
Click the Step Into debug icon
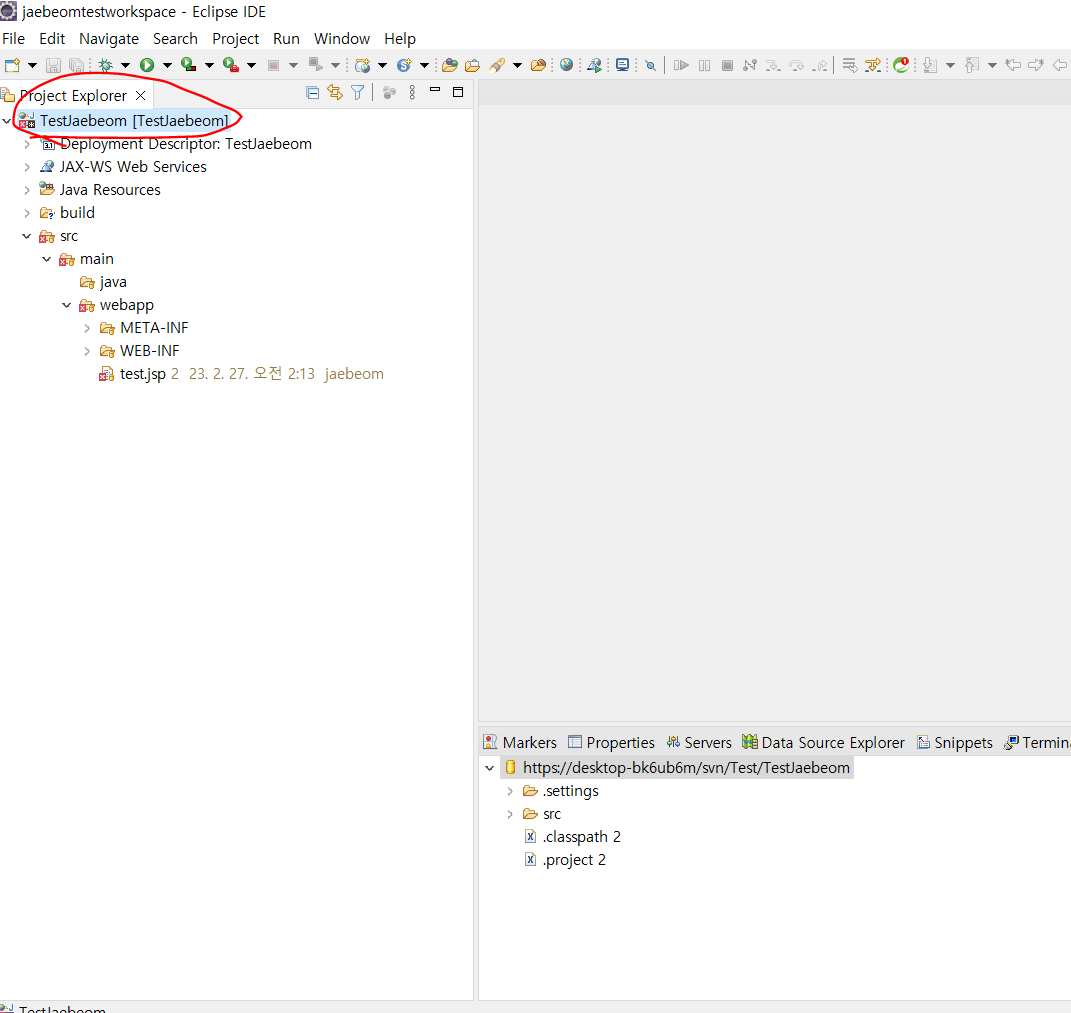point(773,66)
